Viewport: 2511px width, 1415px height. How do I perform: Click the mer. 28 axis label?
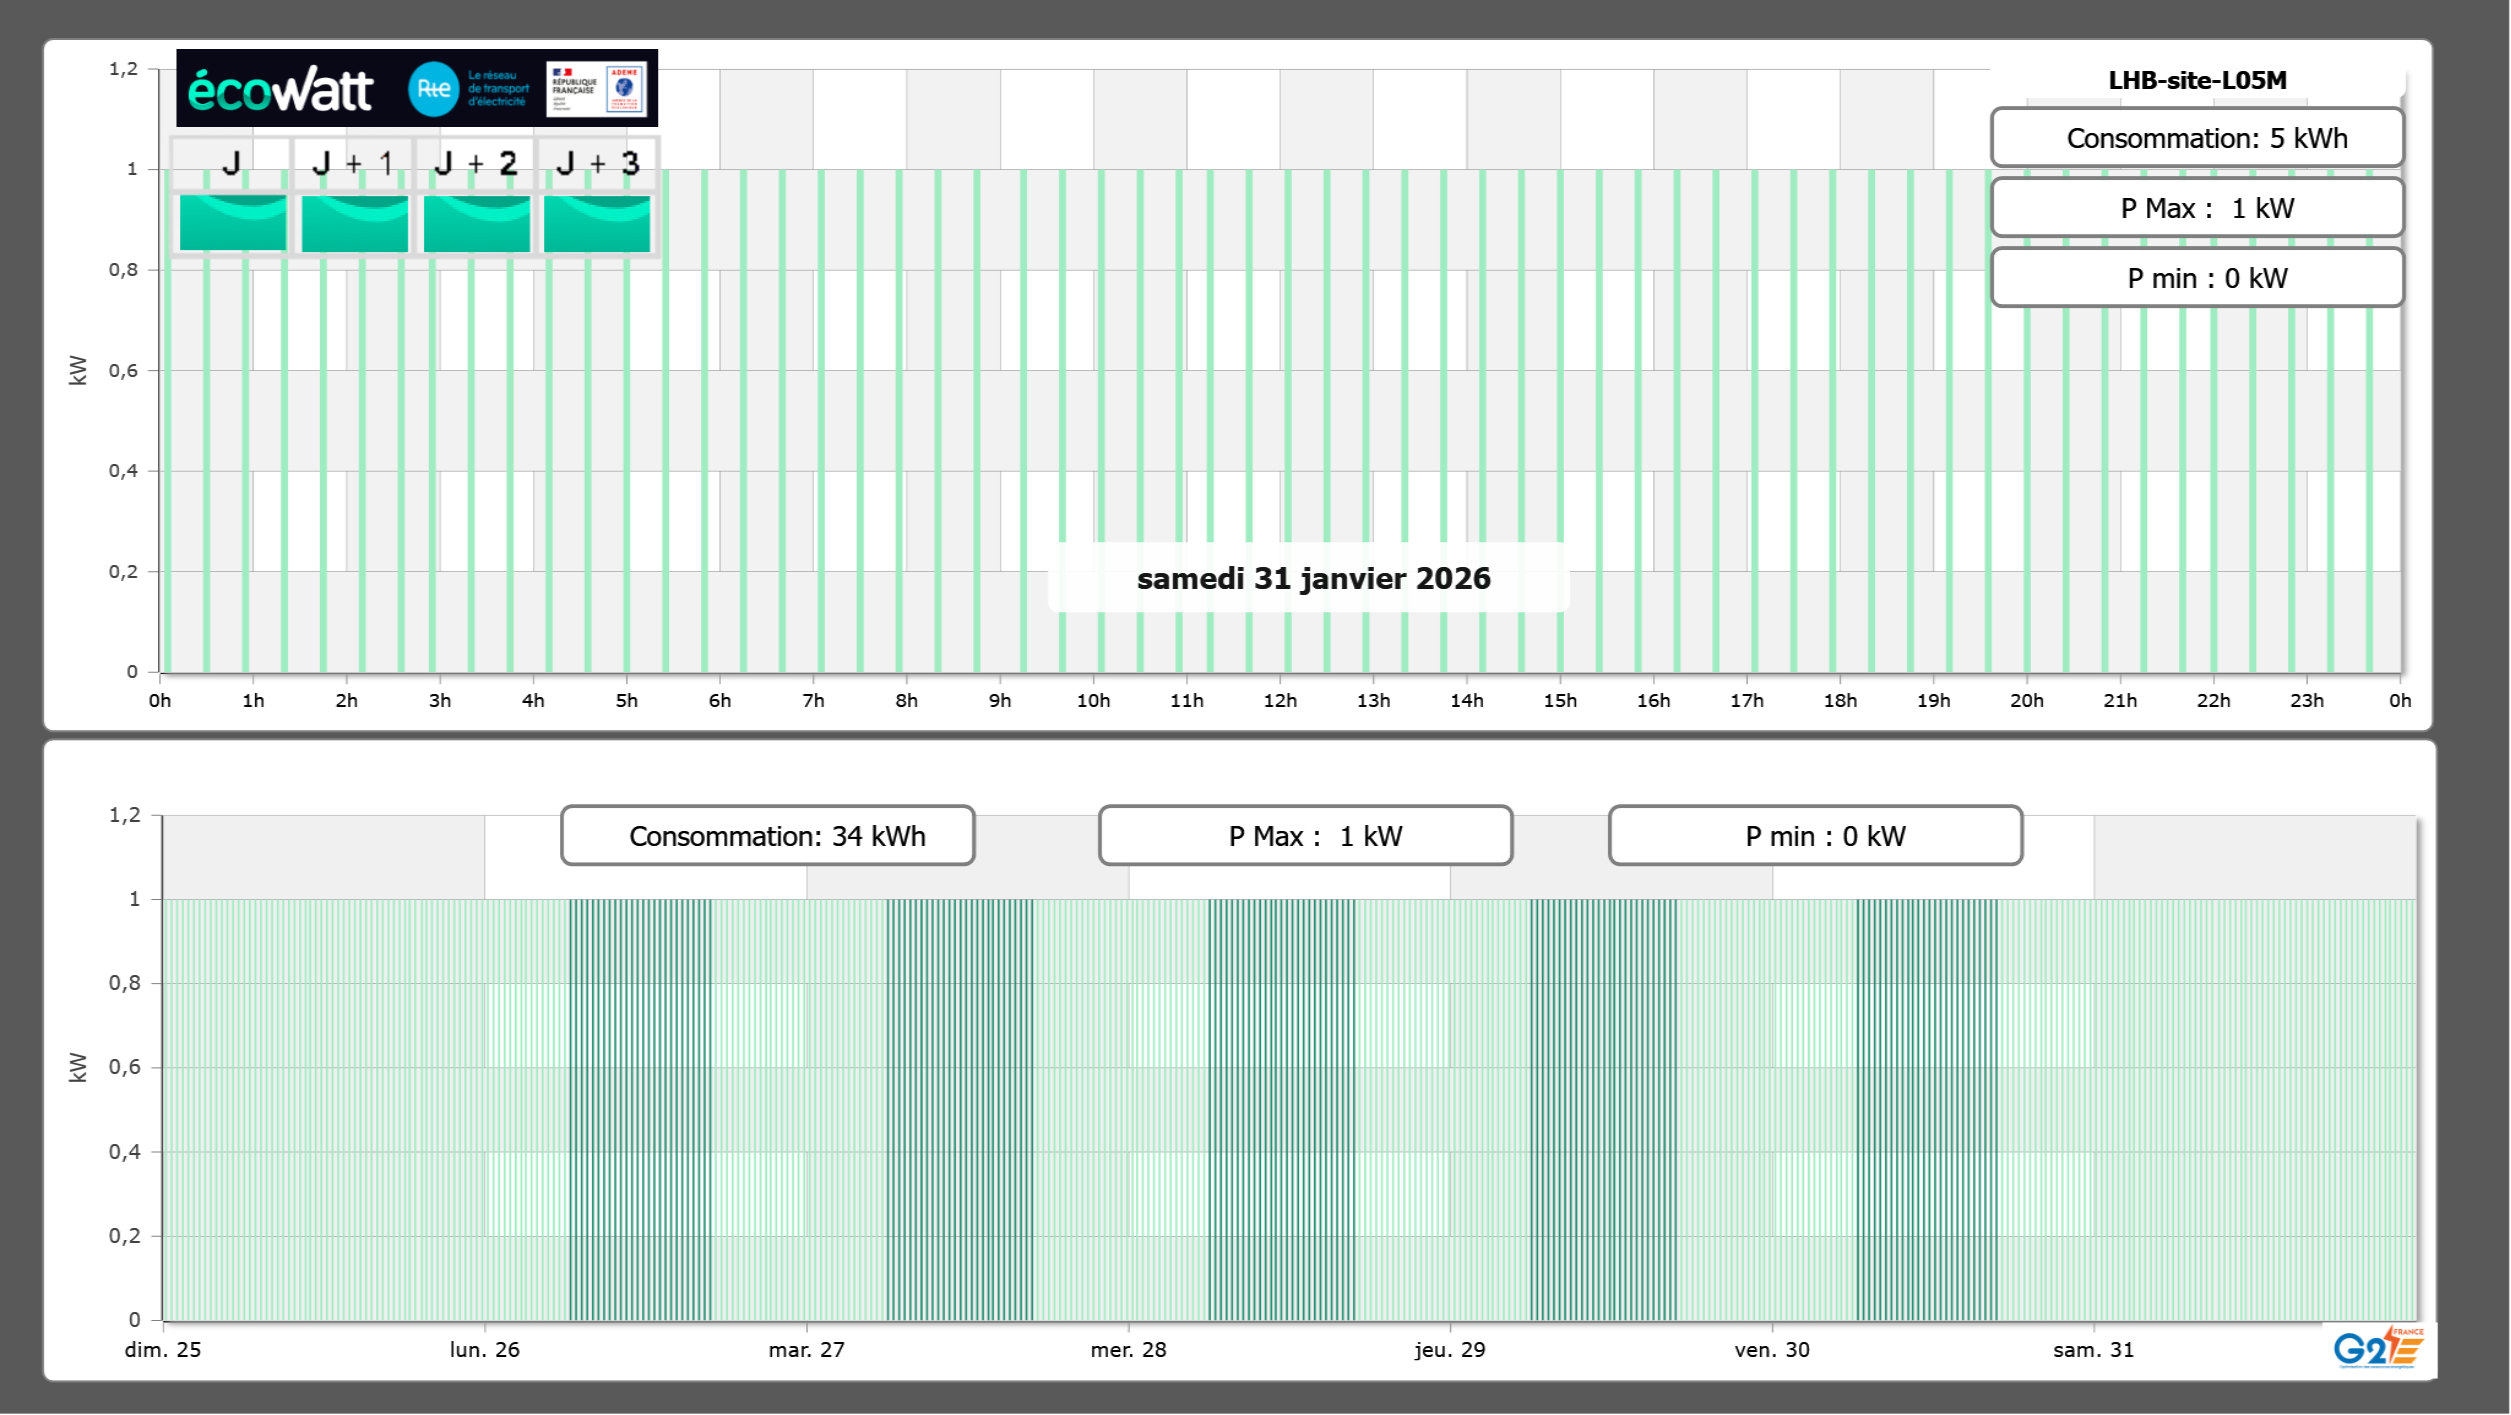click(x=1128, y=1349)
